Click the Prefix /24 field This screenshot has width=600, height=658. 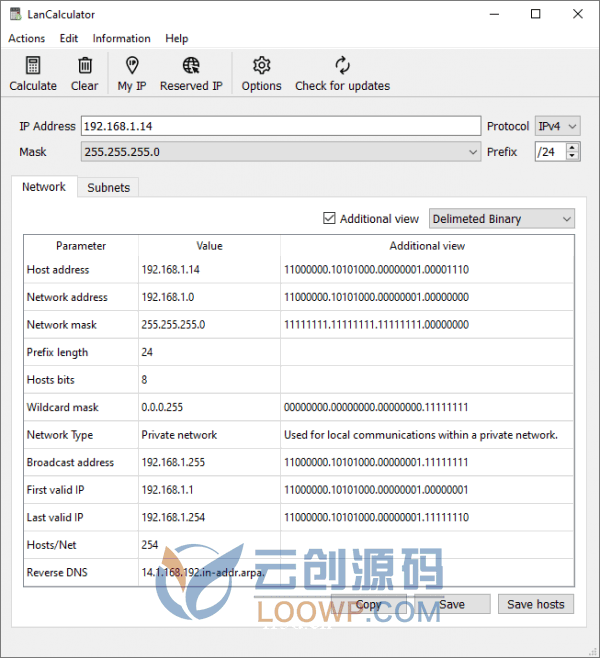pyautogui.click(x=550, y=152)
